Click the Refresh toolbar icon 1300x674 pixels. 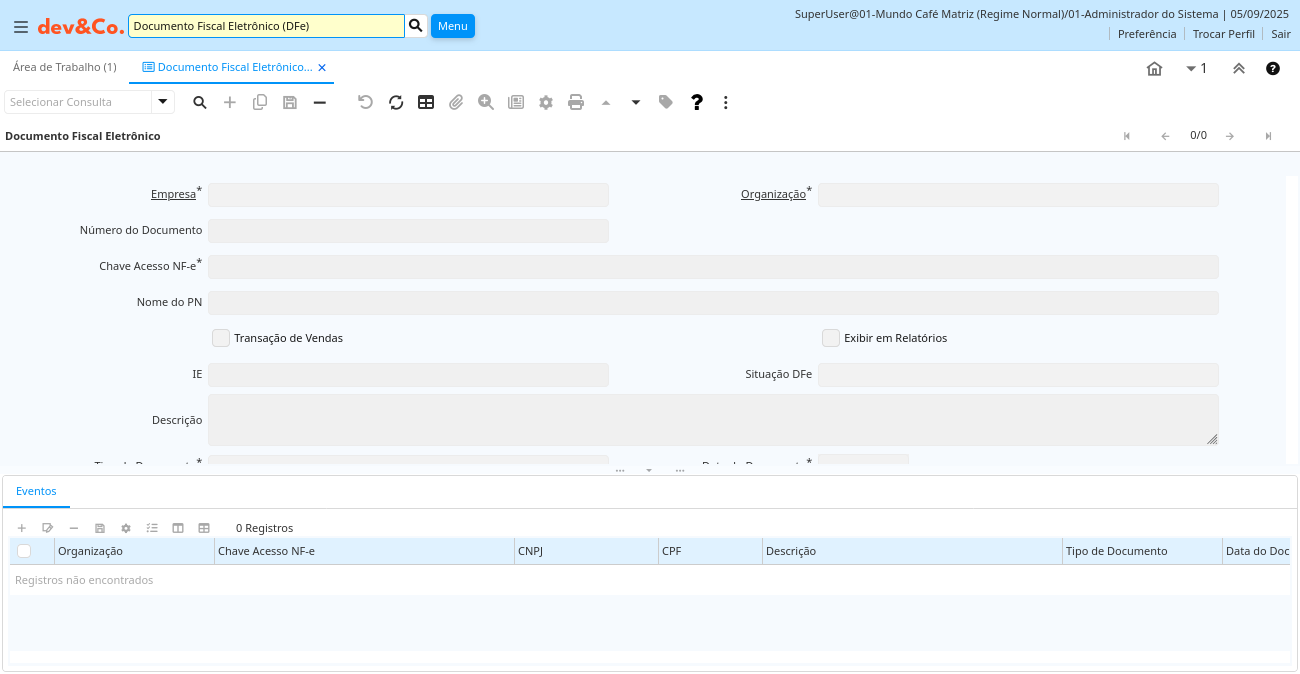396,102
